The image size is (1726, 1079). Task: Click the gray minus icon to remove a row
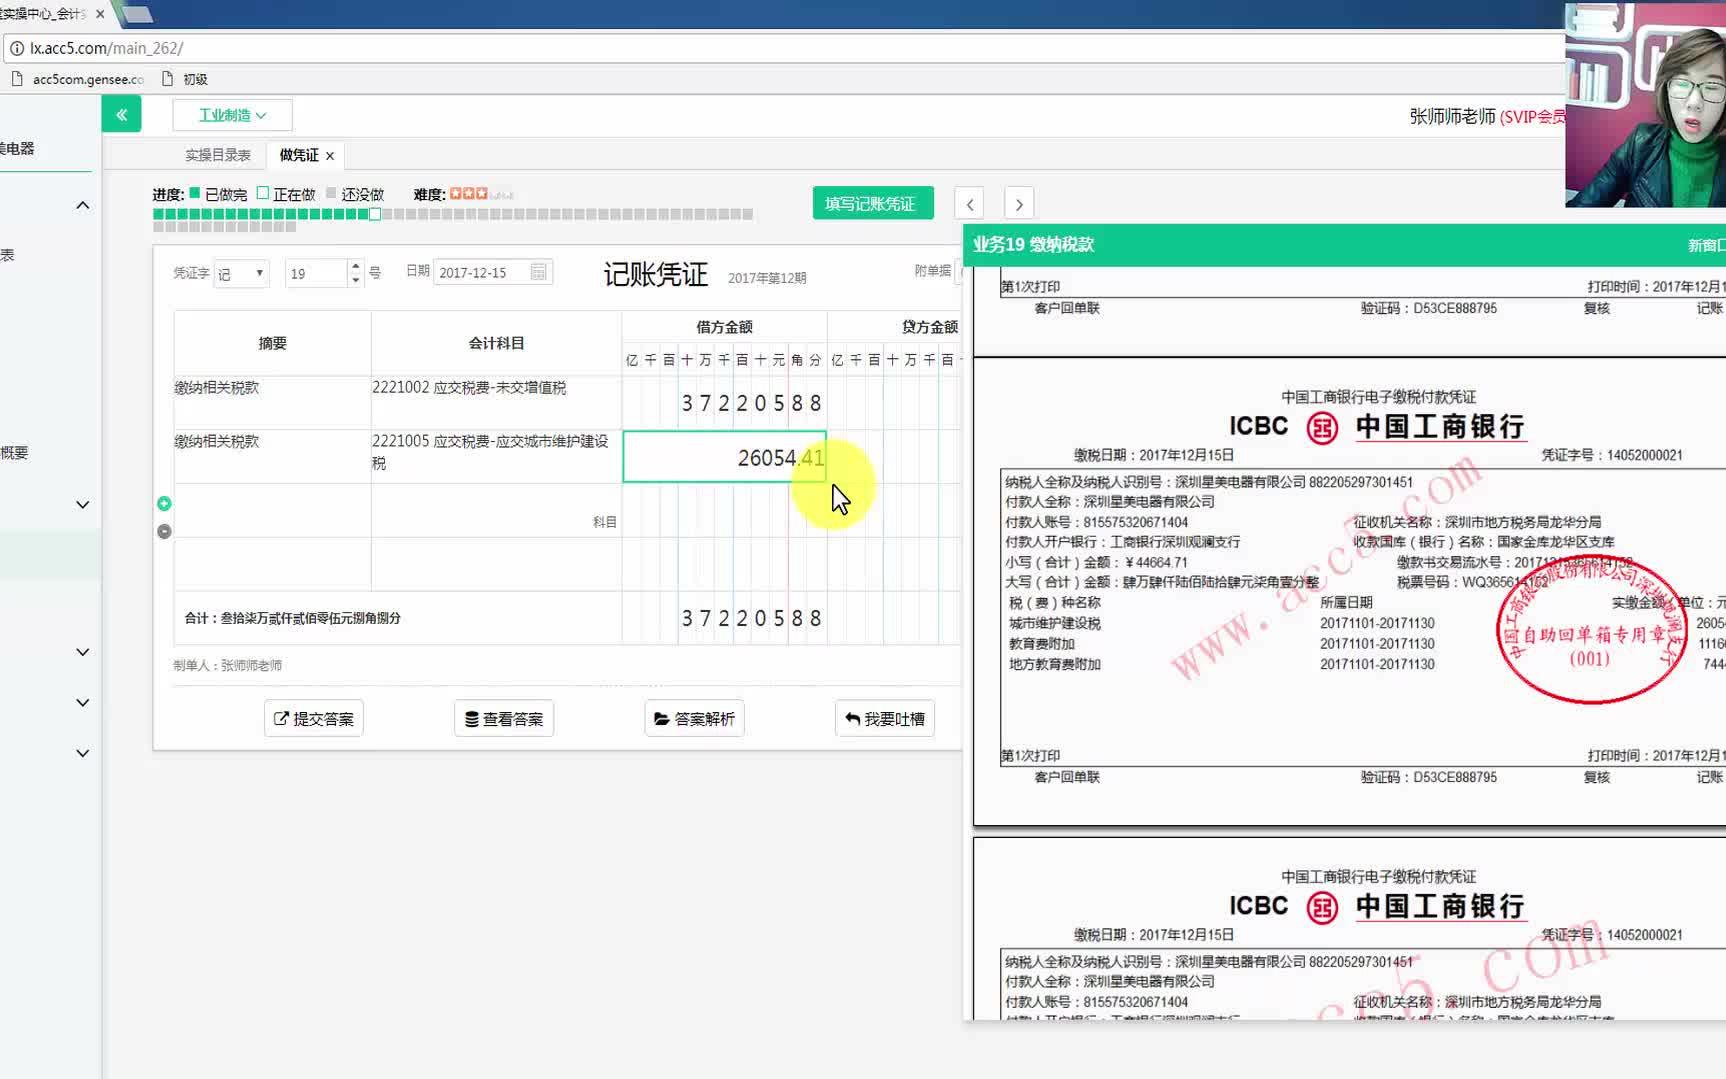(x=163, y=531)
